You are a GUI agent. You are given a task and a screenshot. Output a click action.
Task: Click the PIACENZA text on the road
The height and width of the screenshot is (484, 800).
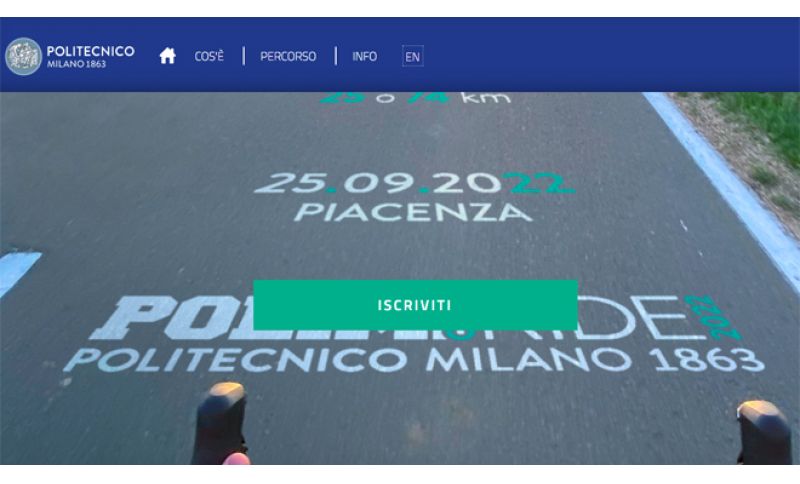point(413,212)
